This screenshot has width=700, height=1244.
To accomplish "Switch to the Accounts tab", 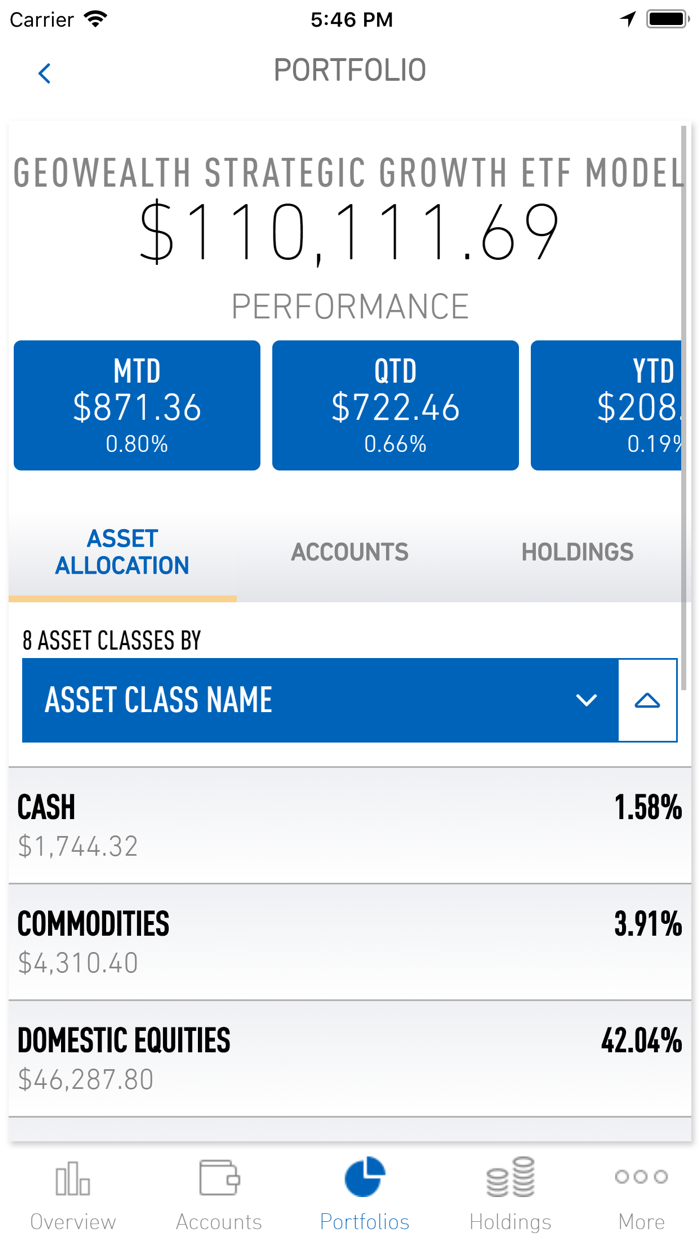I will pyautogui.click(x=349, y=552).
